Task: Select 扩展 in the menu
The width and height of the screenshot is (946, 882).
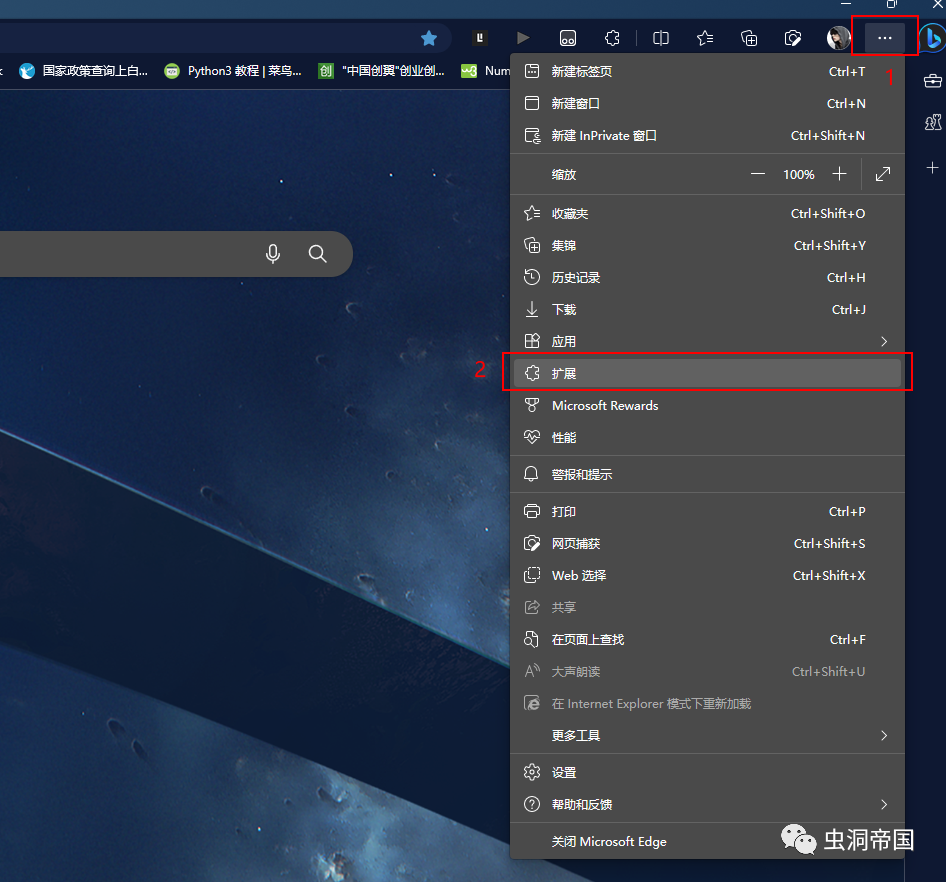Action: click(707, 373)
